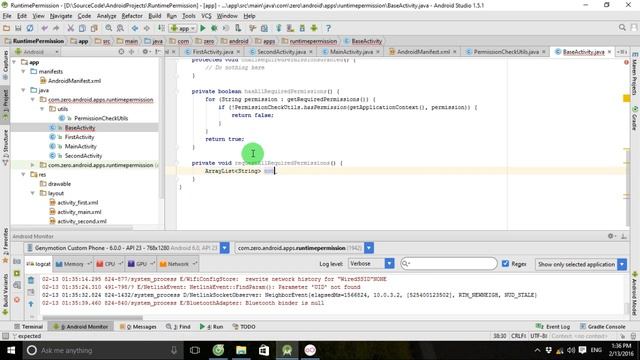Image resolution: width=640 pixels, height=360 pixels.
Task: Click the logcat up arrow icon
Action: (x=31, y=304)
